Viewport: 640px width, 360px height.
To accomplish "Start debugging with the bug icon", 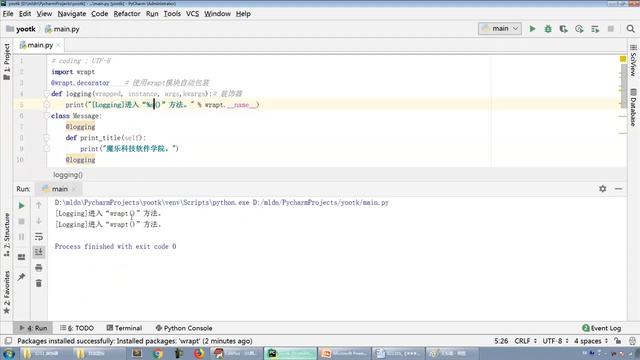I will (548, 29).
